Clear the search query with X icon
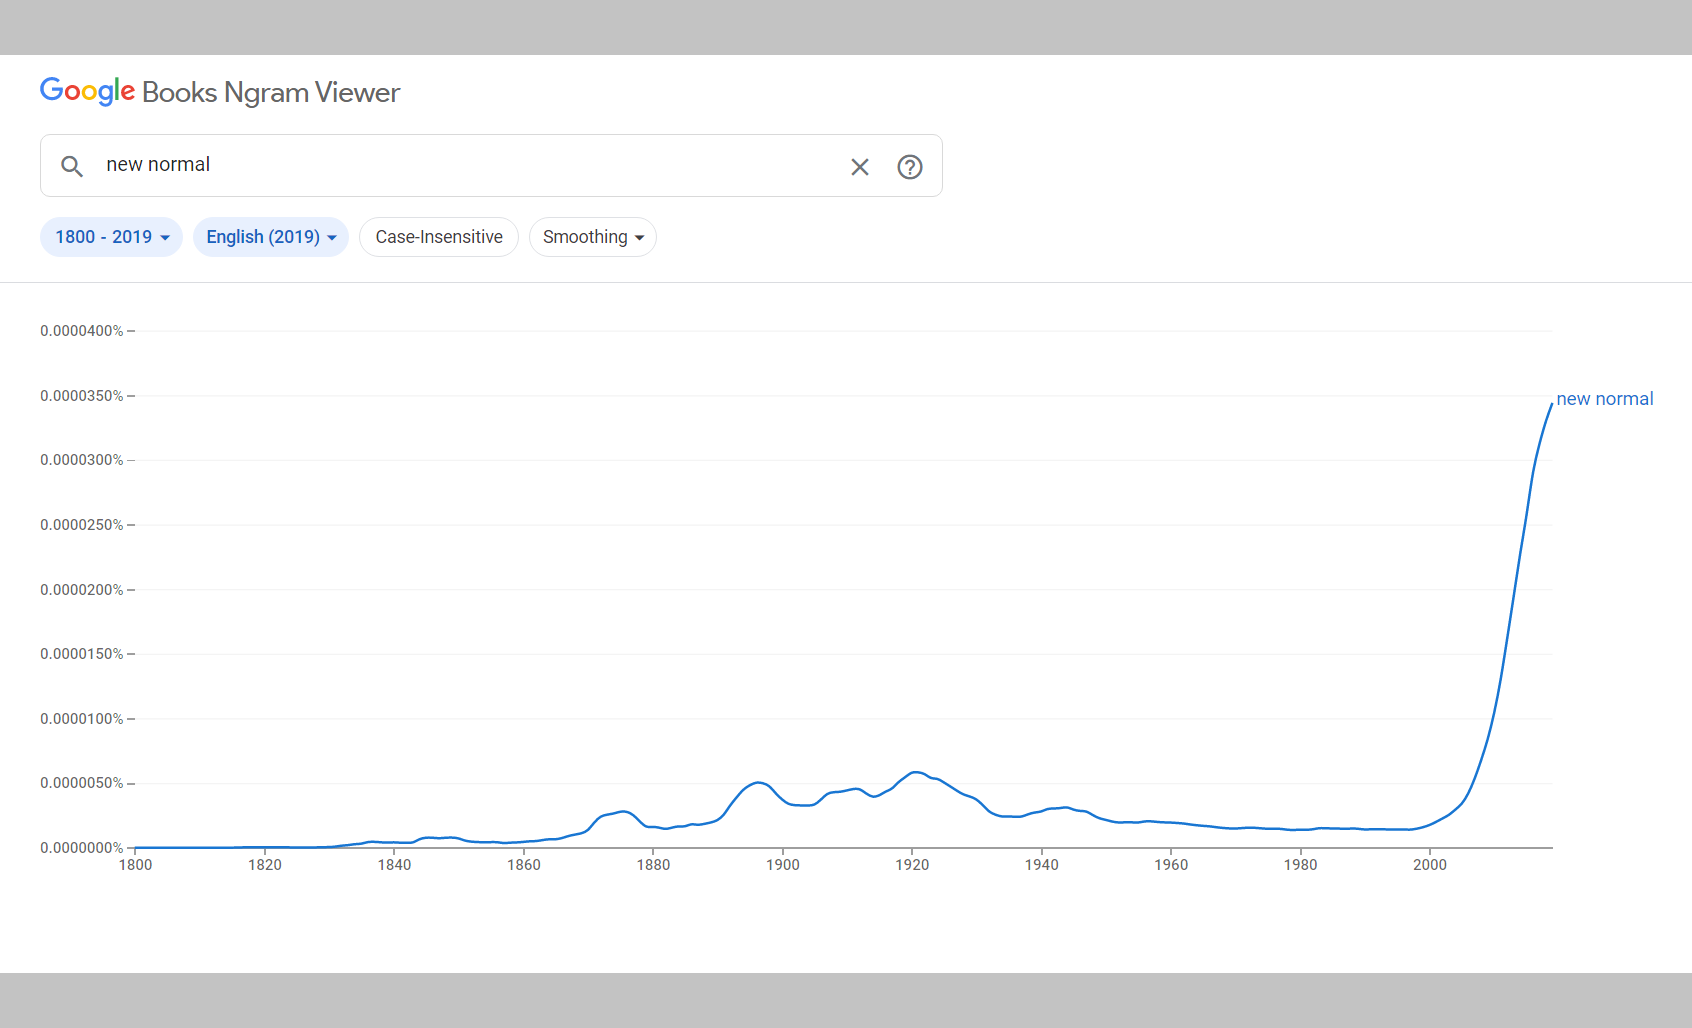 (860, 167)
